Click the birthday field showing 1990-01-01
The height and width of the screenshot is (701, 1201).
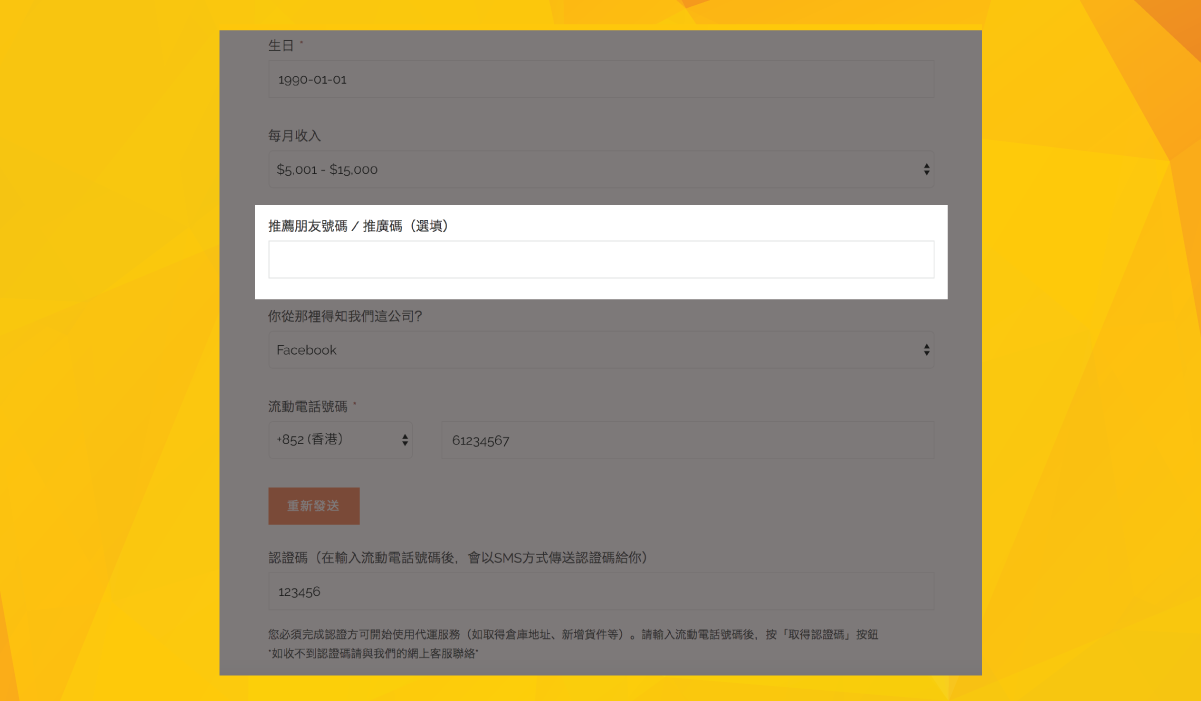tap(600, 80)
